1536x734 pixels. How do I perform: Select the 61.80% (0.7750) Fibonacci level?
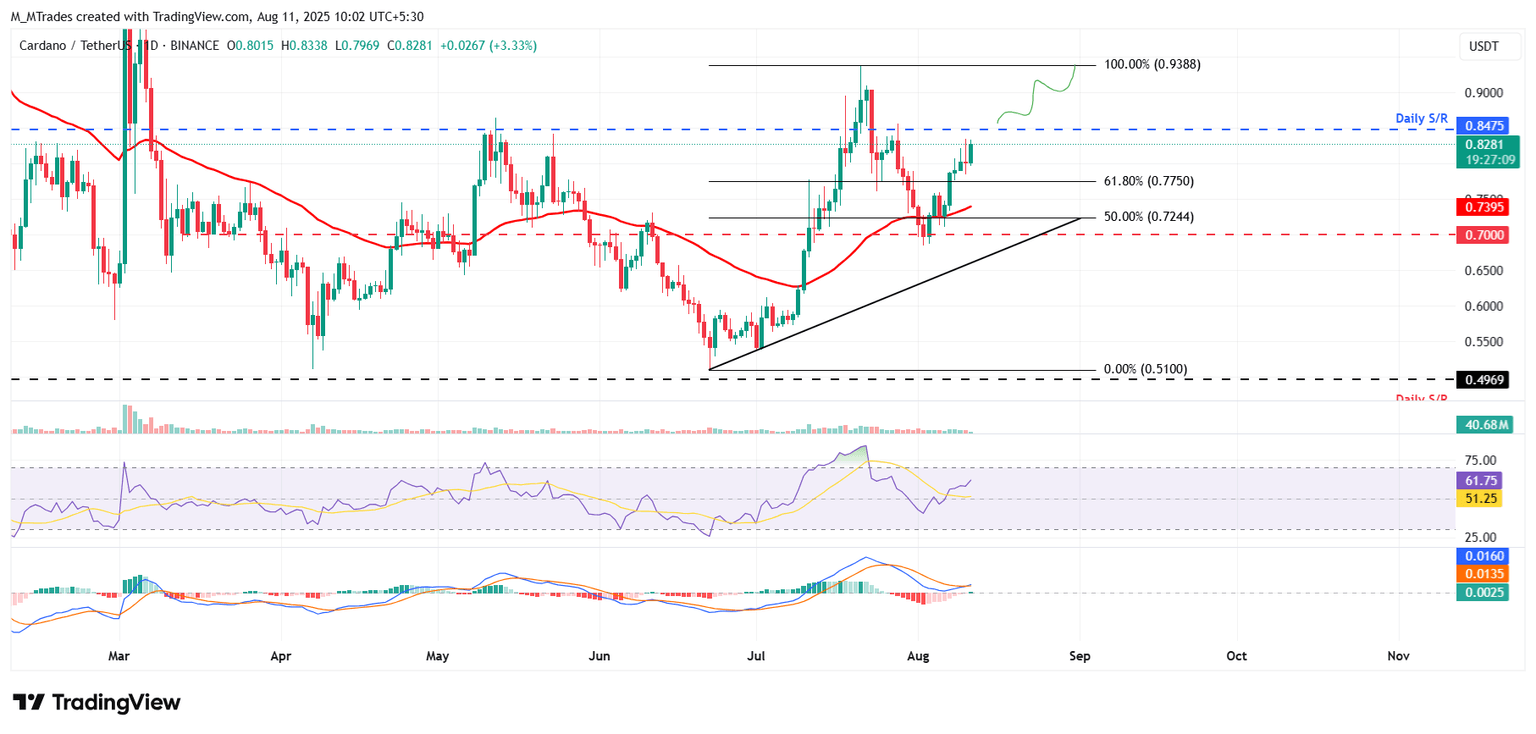(1148, 181)
